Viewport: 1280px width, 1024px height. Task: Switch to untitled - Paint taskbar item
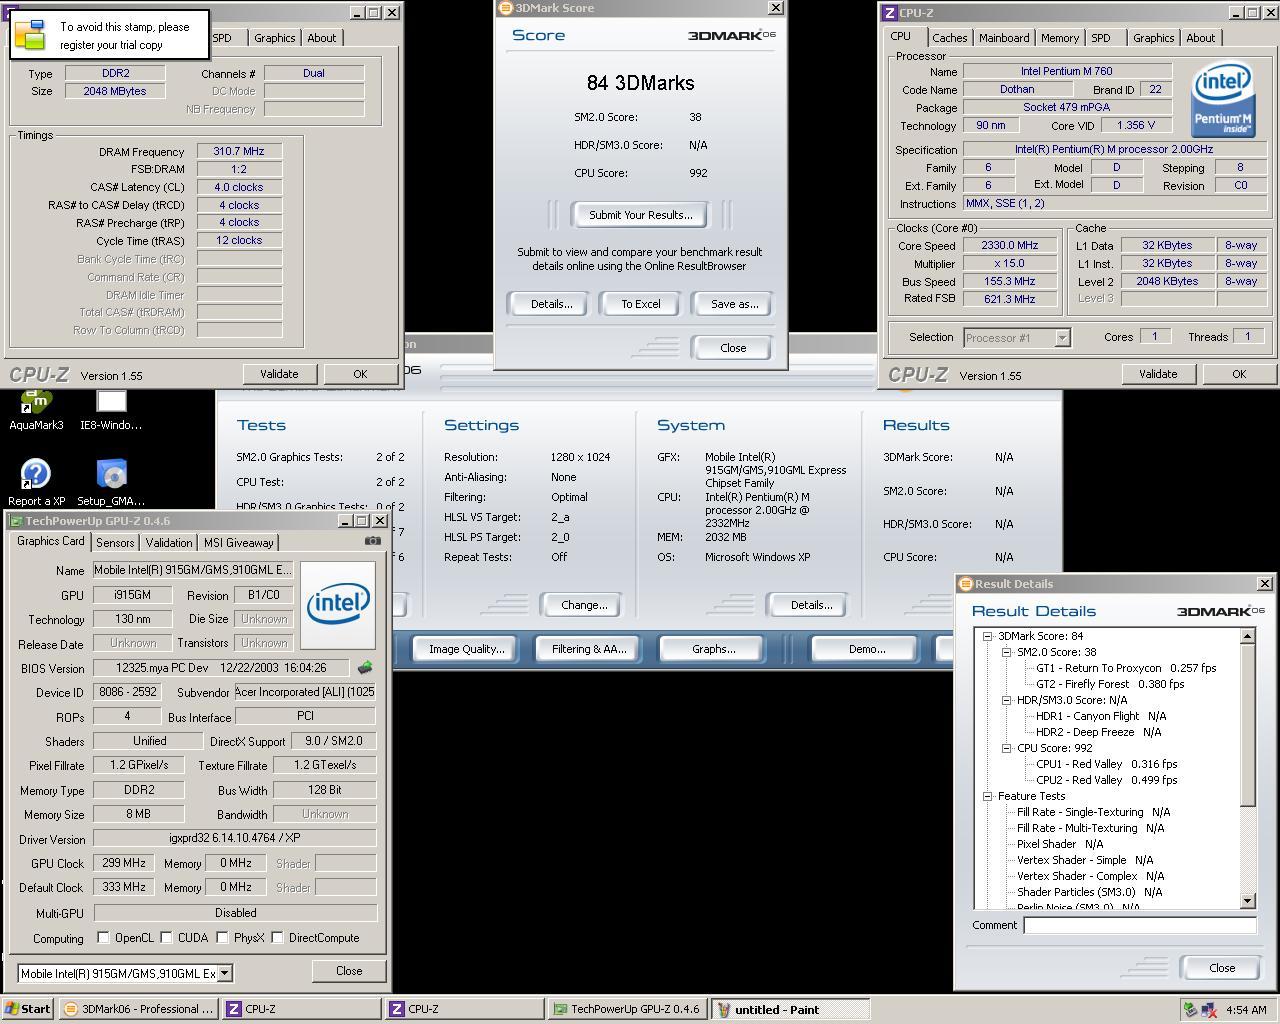tap(790, 1010)
